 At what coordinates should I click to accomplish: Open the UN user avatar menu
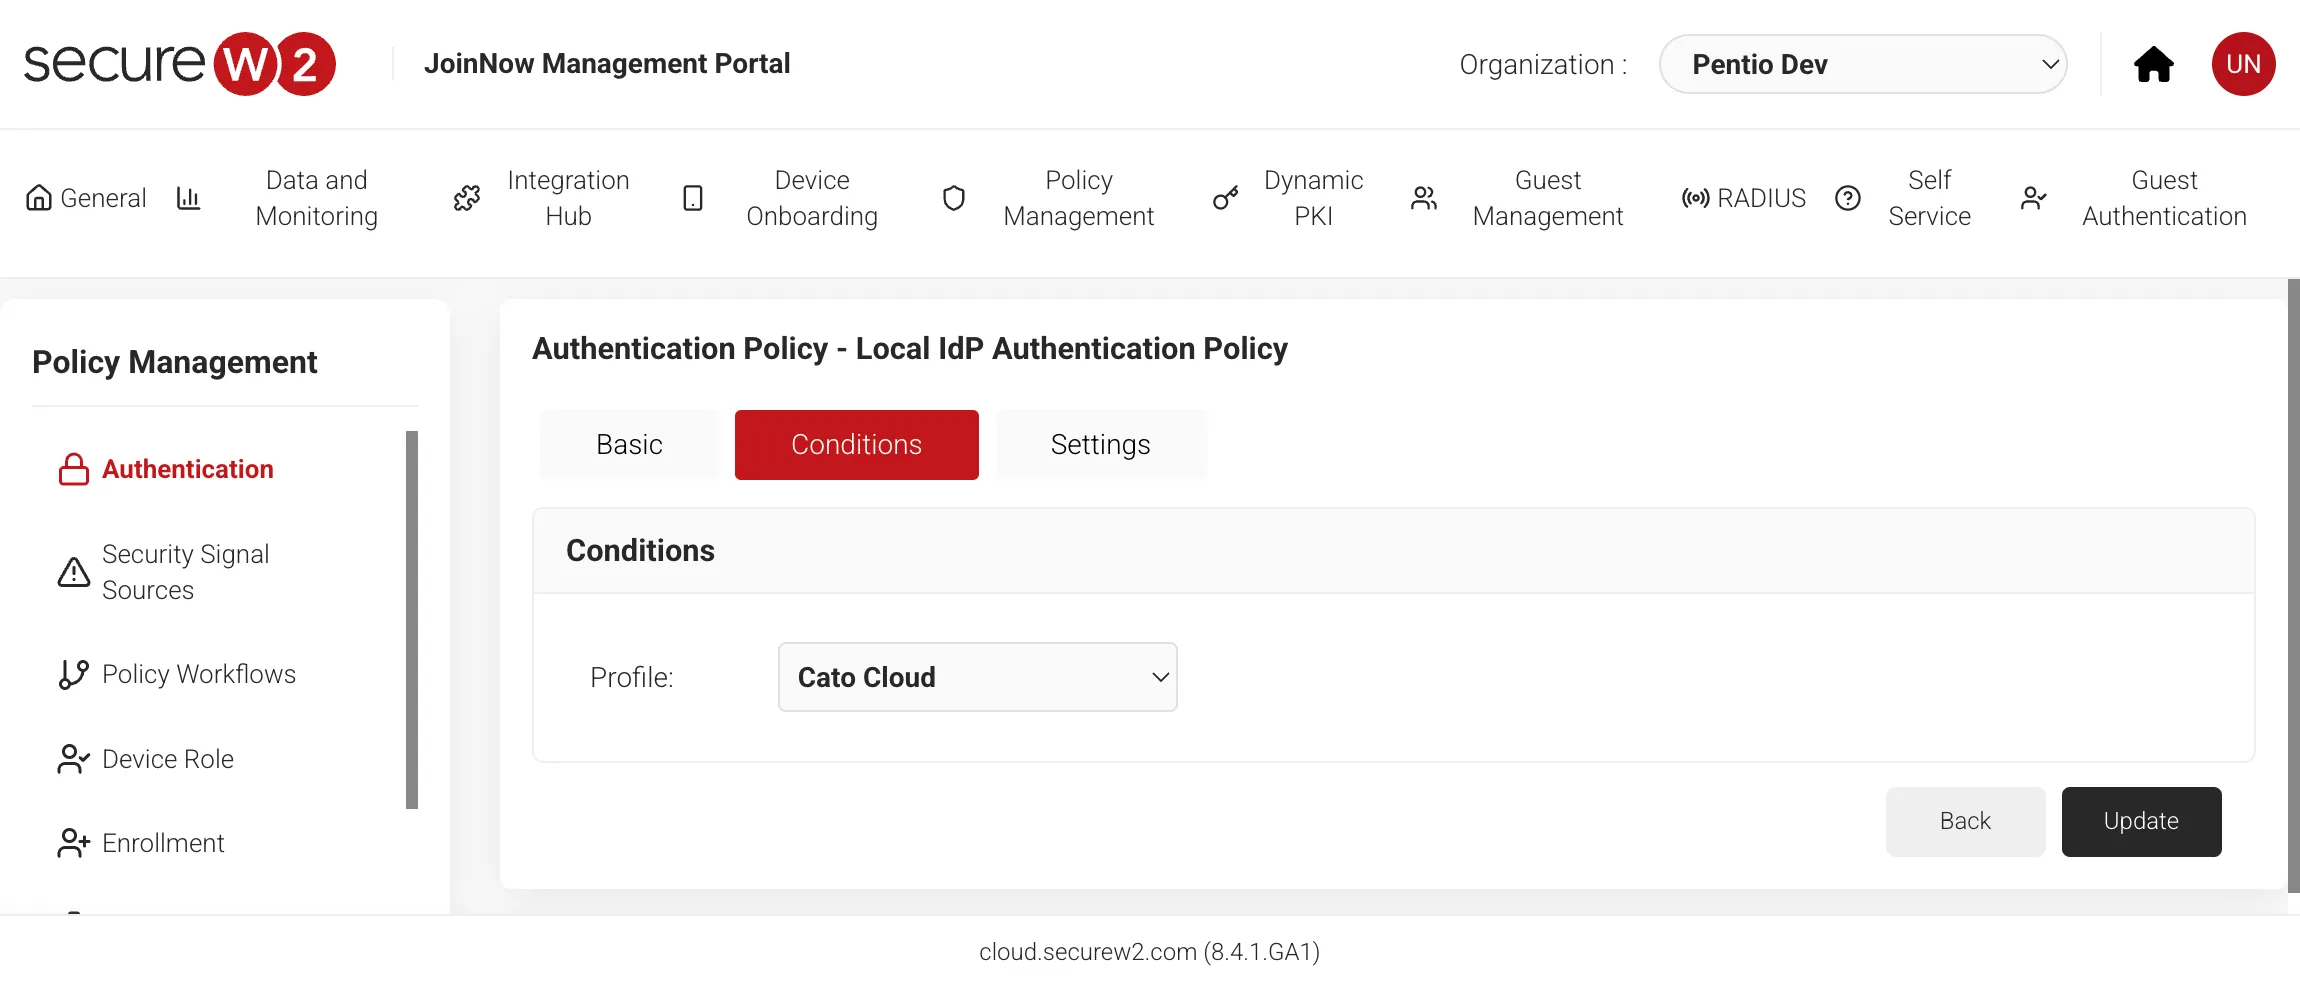(x=2243, y=64)
